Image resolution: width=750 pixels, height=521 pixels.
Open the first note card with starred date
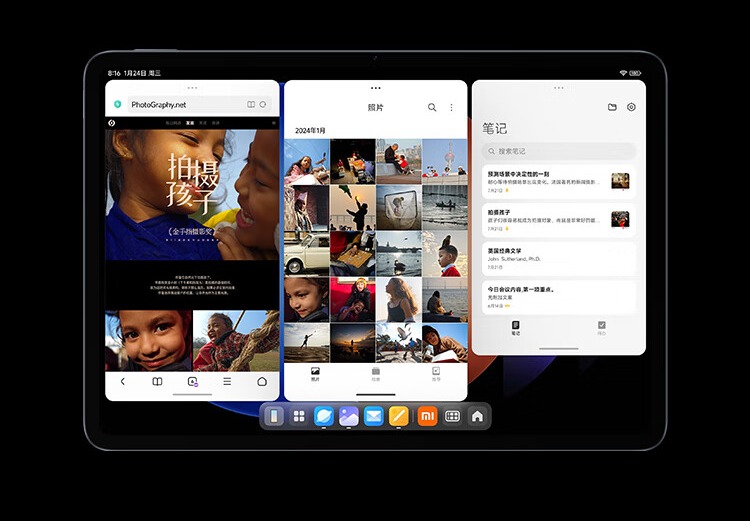[x=559, y=181]
